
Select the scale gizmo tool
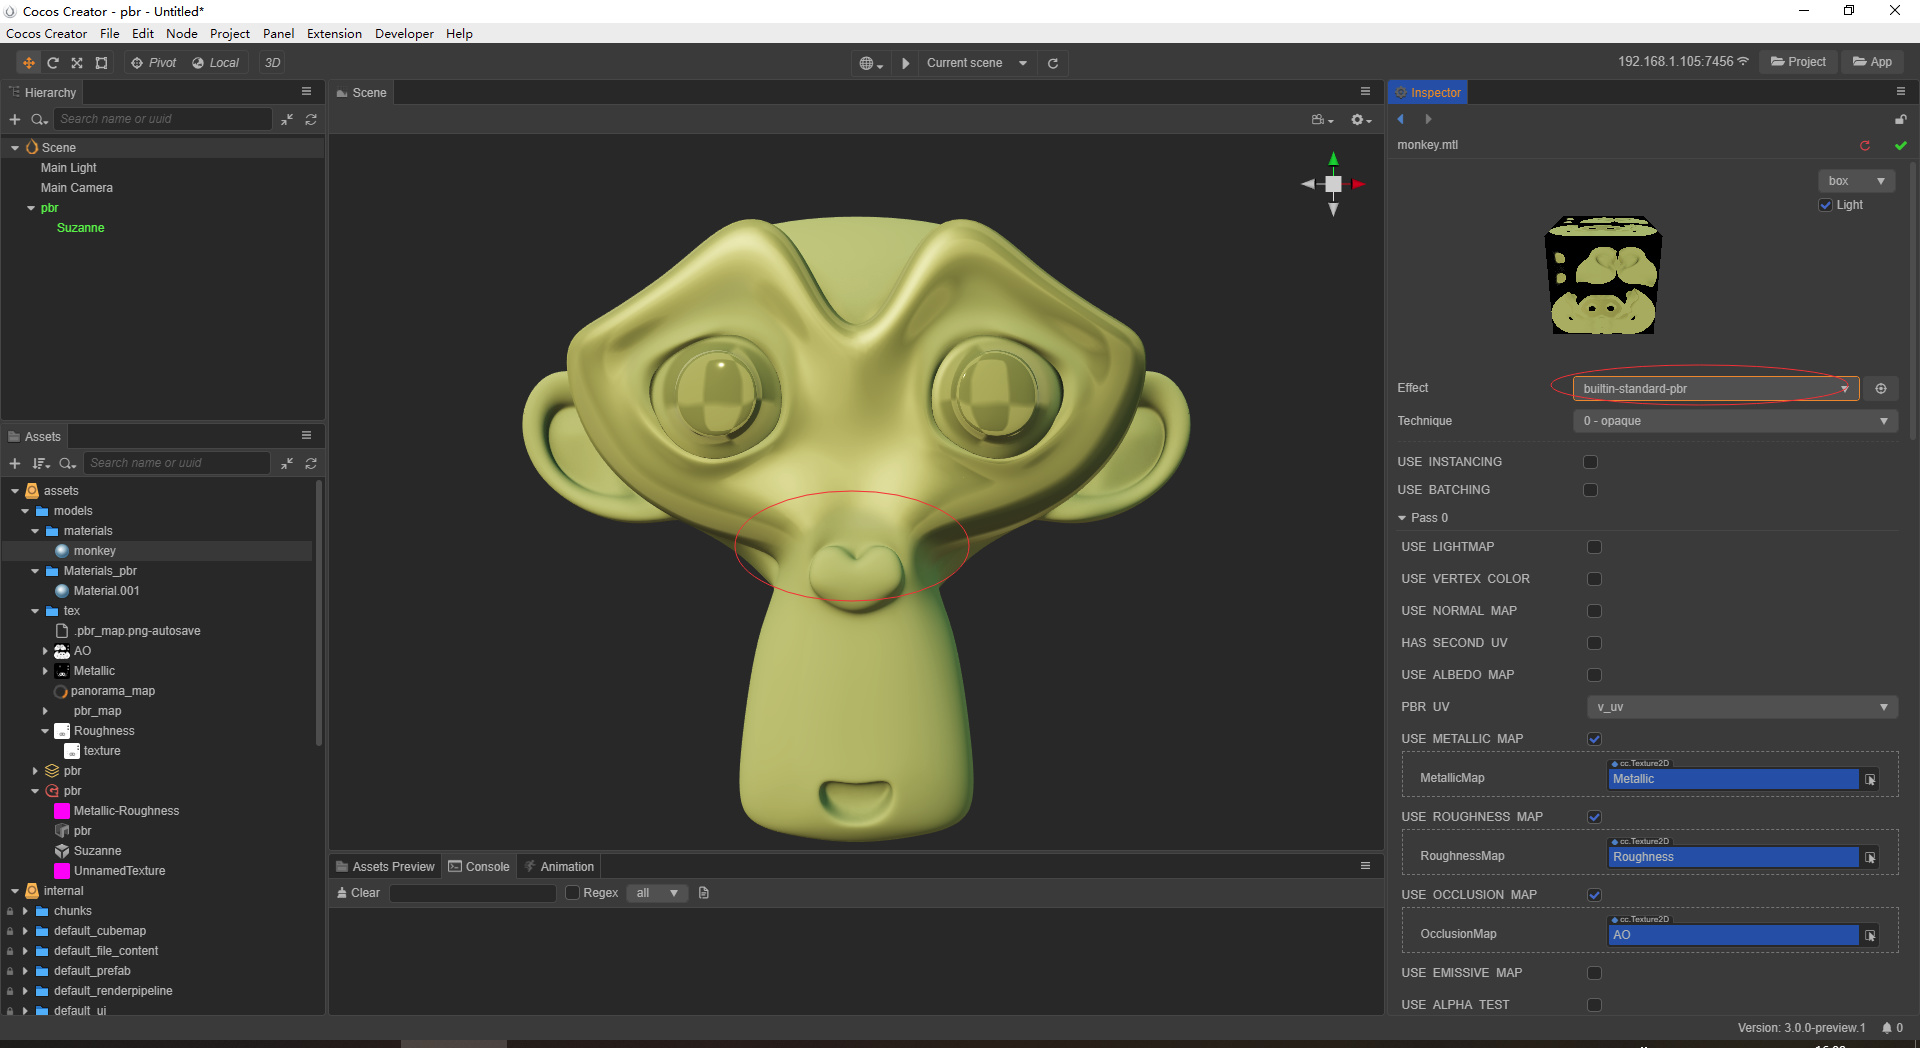click(77, 63)
